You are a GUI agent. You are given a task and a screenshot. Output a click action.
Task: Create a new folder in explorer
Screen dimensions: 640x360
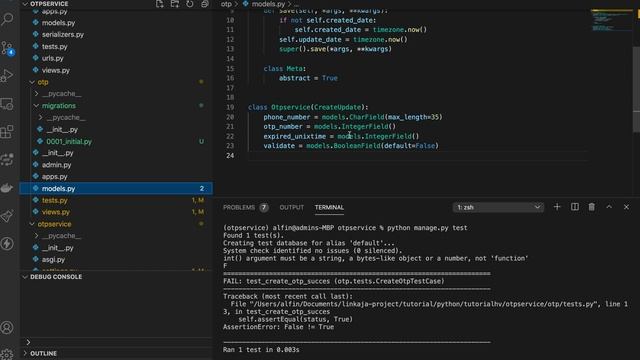tap(175, 4)
